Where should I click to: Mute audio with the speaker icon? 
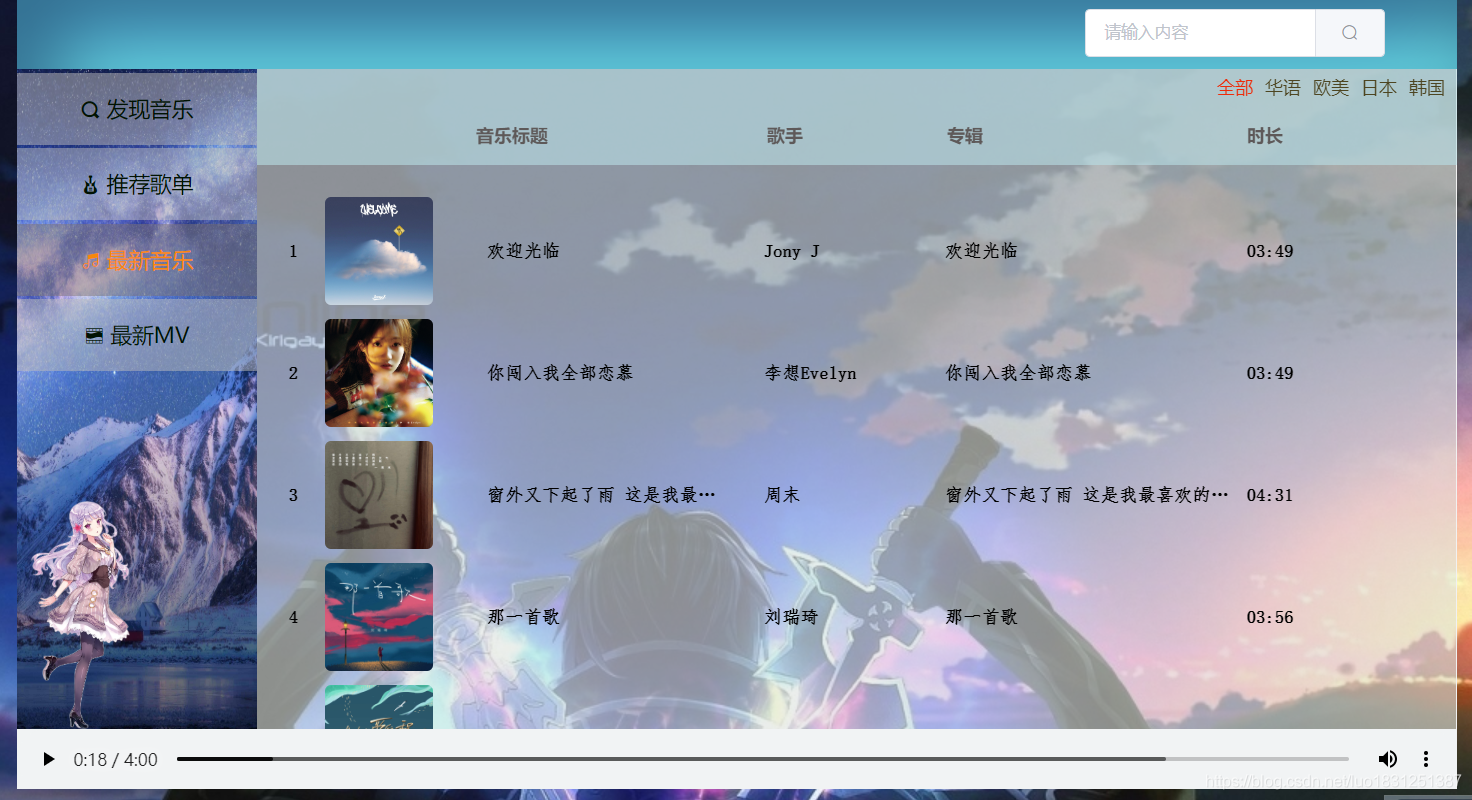(x=1388, y=759)
